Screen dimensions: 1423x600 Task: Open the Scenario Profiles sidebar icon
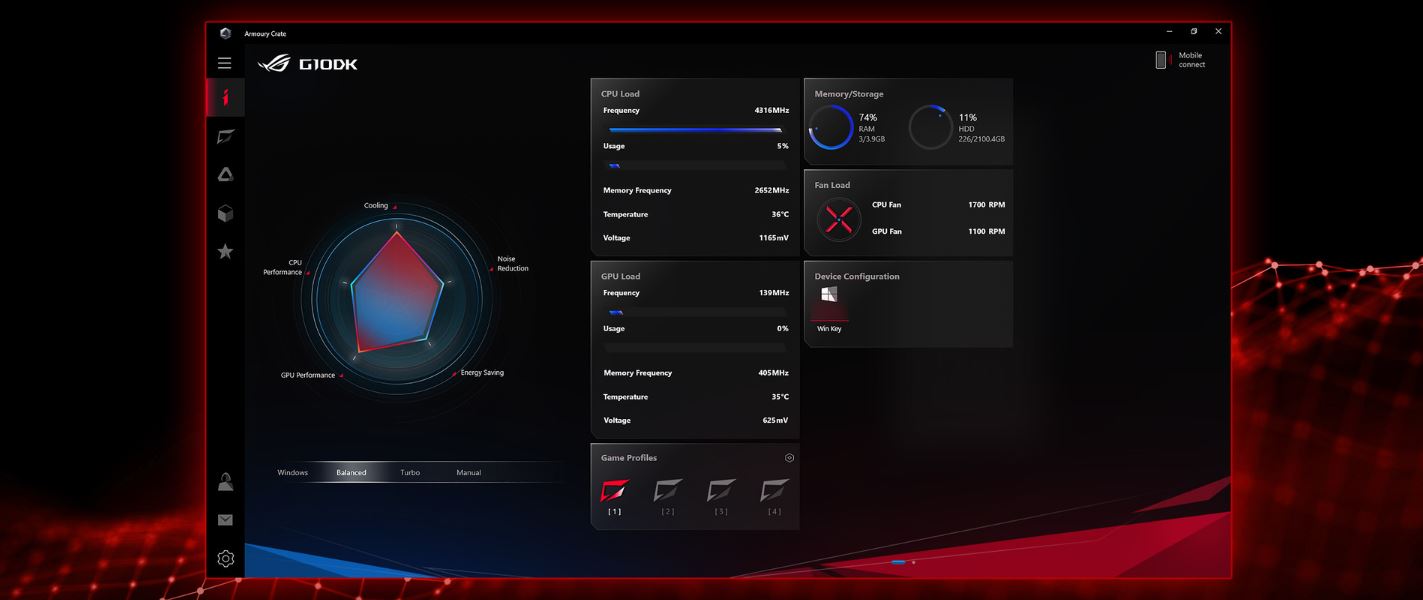(226, 136)
